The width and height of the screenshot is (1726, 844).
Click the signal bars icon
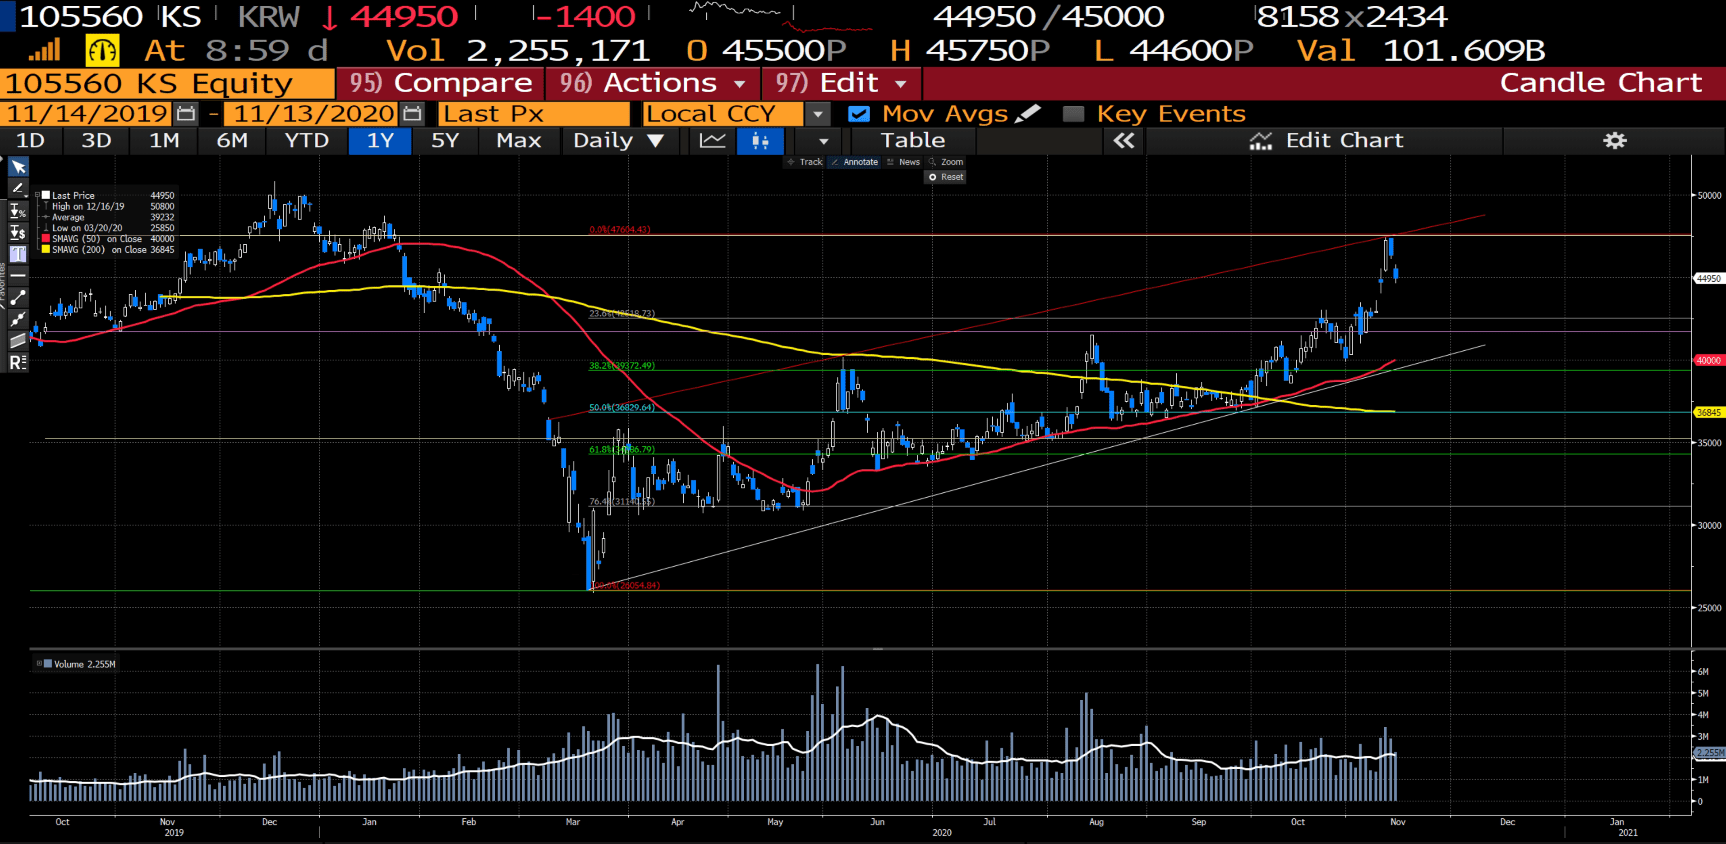click(44, 50)
